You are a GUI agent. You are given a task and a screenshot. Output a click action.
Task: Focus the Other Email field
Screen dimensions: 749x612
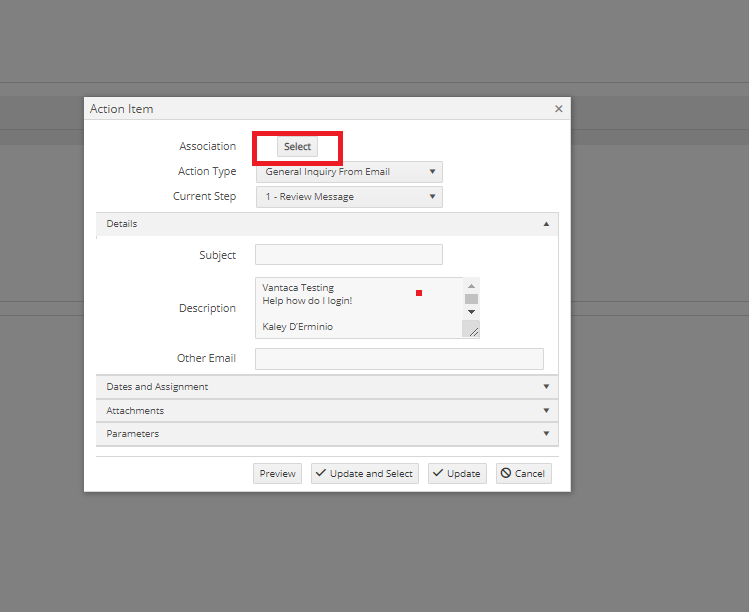coord(399,359)
